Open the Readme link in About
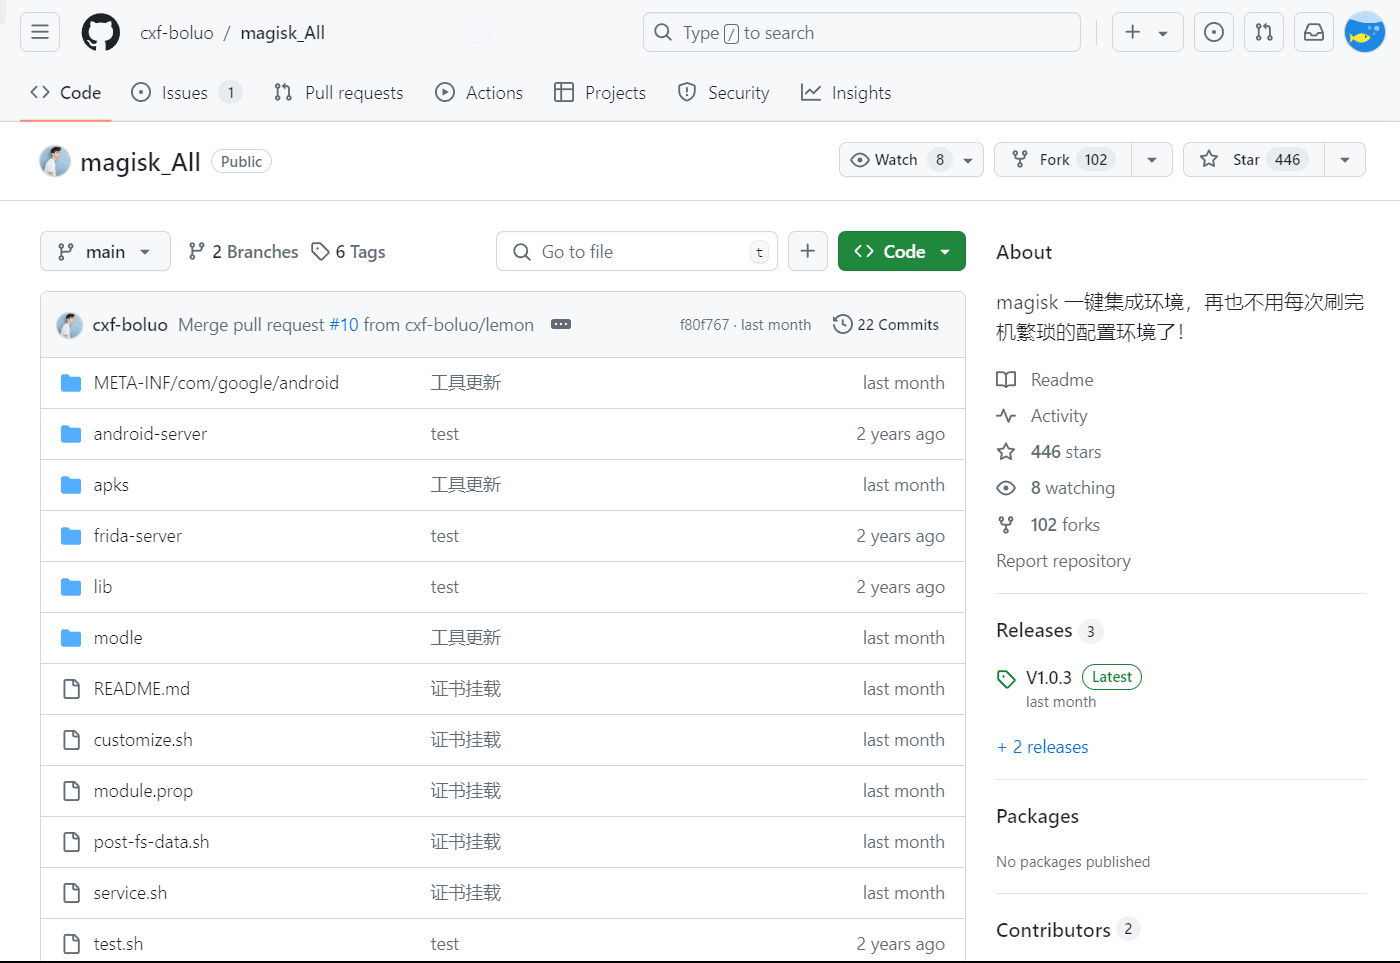The width and height of the screenshot is (1400, 963). (x=1045, y=380)
